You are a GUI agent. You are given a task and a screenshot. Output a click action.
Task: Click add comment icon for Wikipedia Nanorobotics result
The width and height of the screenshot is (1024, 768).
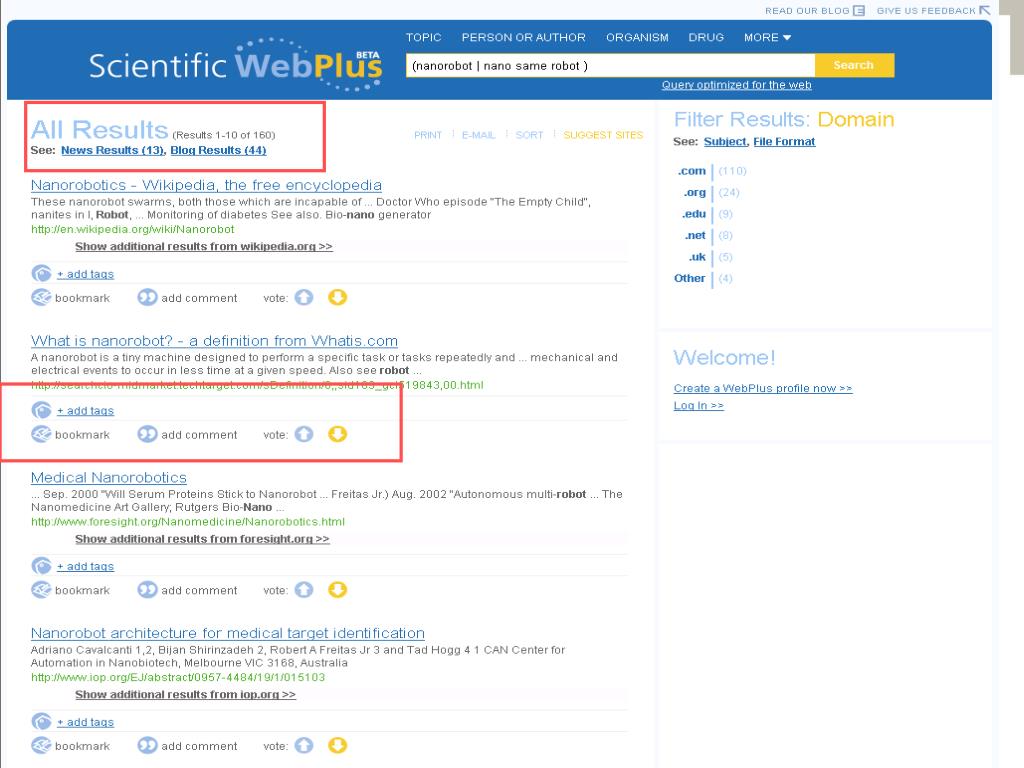tap(148, 298)
